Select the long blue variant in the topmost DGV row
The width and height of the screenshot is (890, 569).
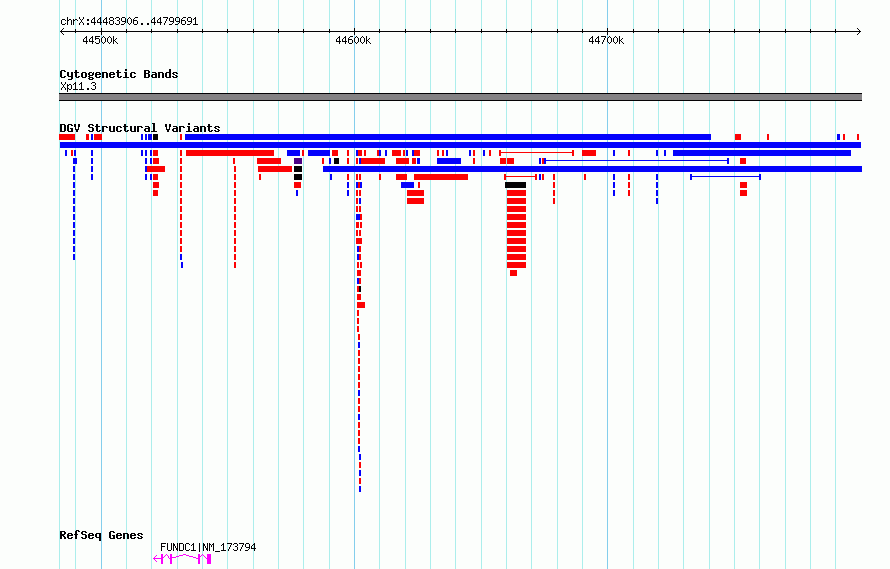448,137
